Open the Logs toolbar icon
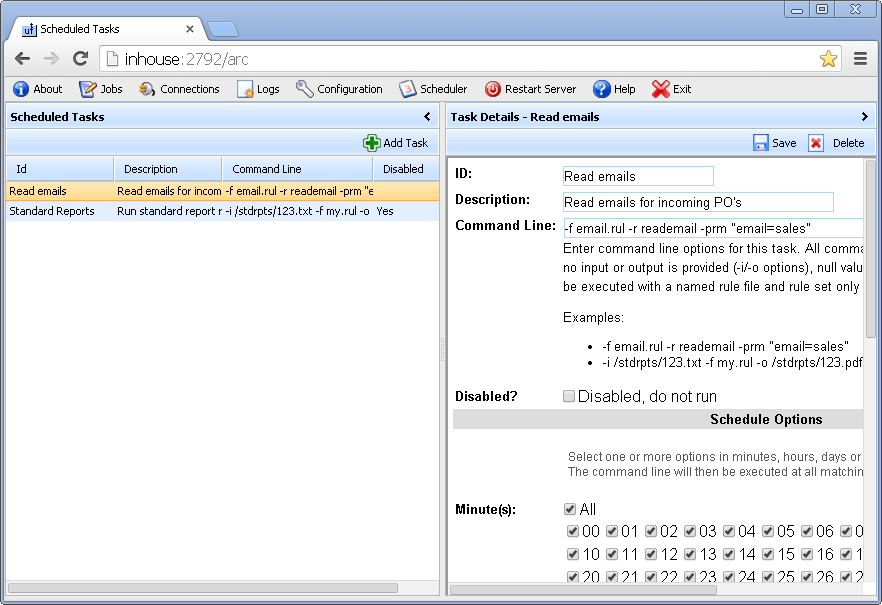Image resolution: width=882 pixels, height=605 pixels. click(x=245, y=89)
